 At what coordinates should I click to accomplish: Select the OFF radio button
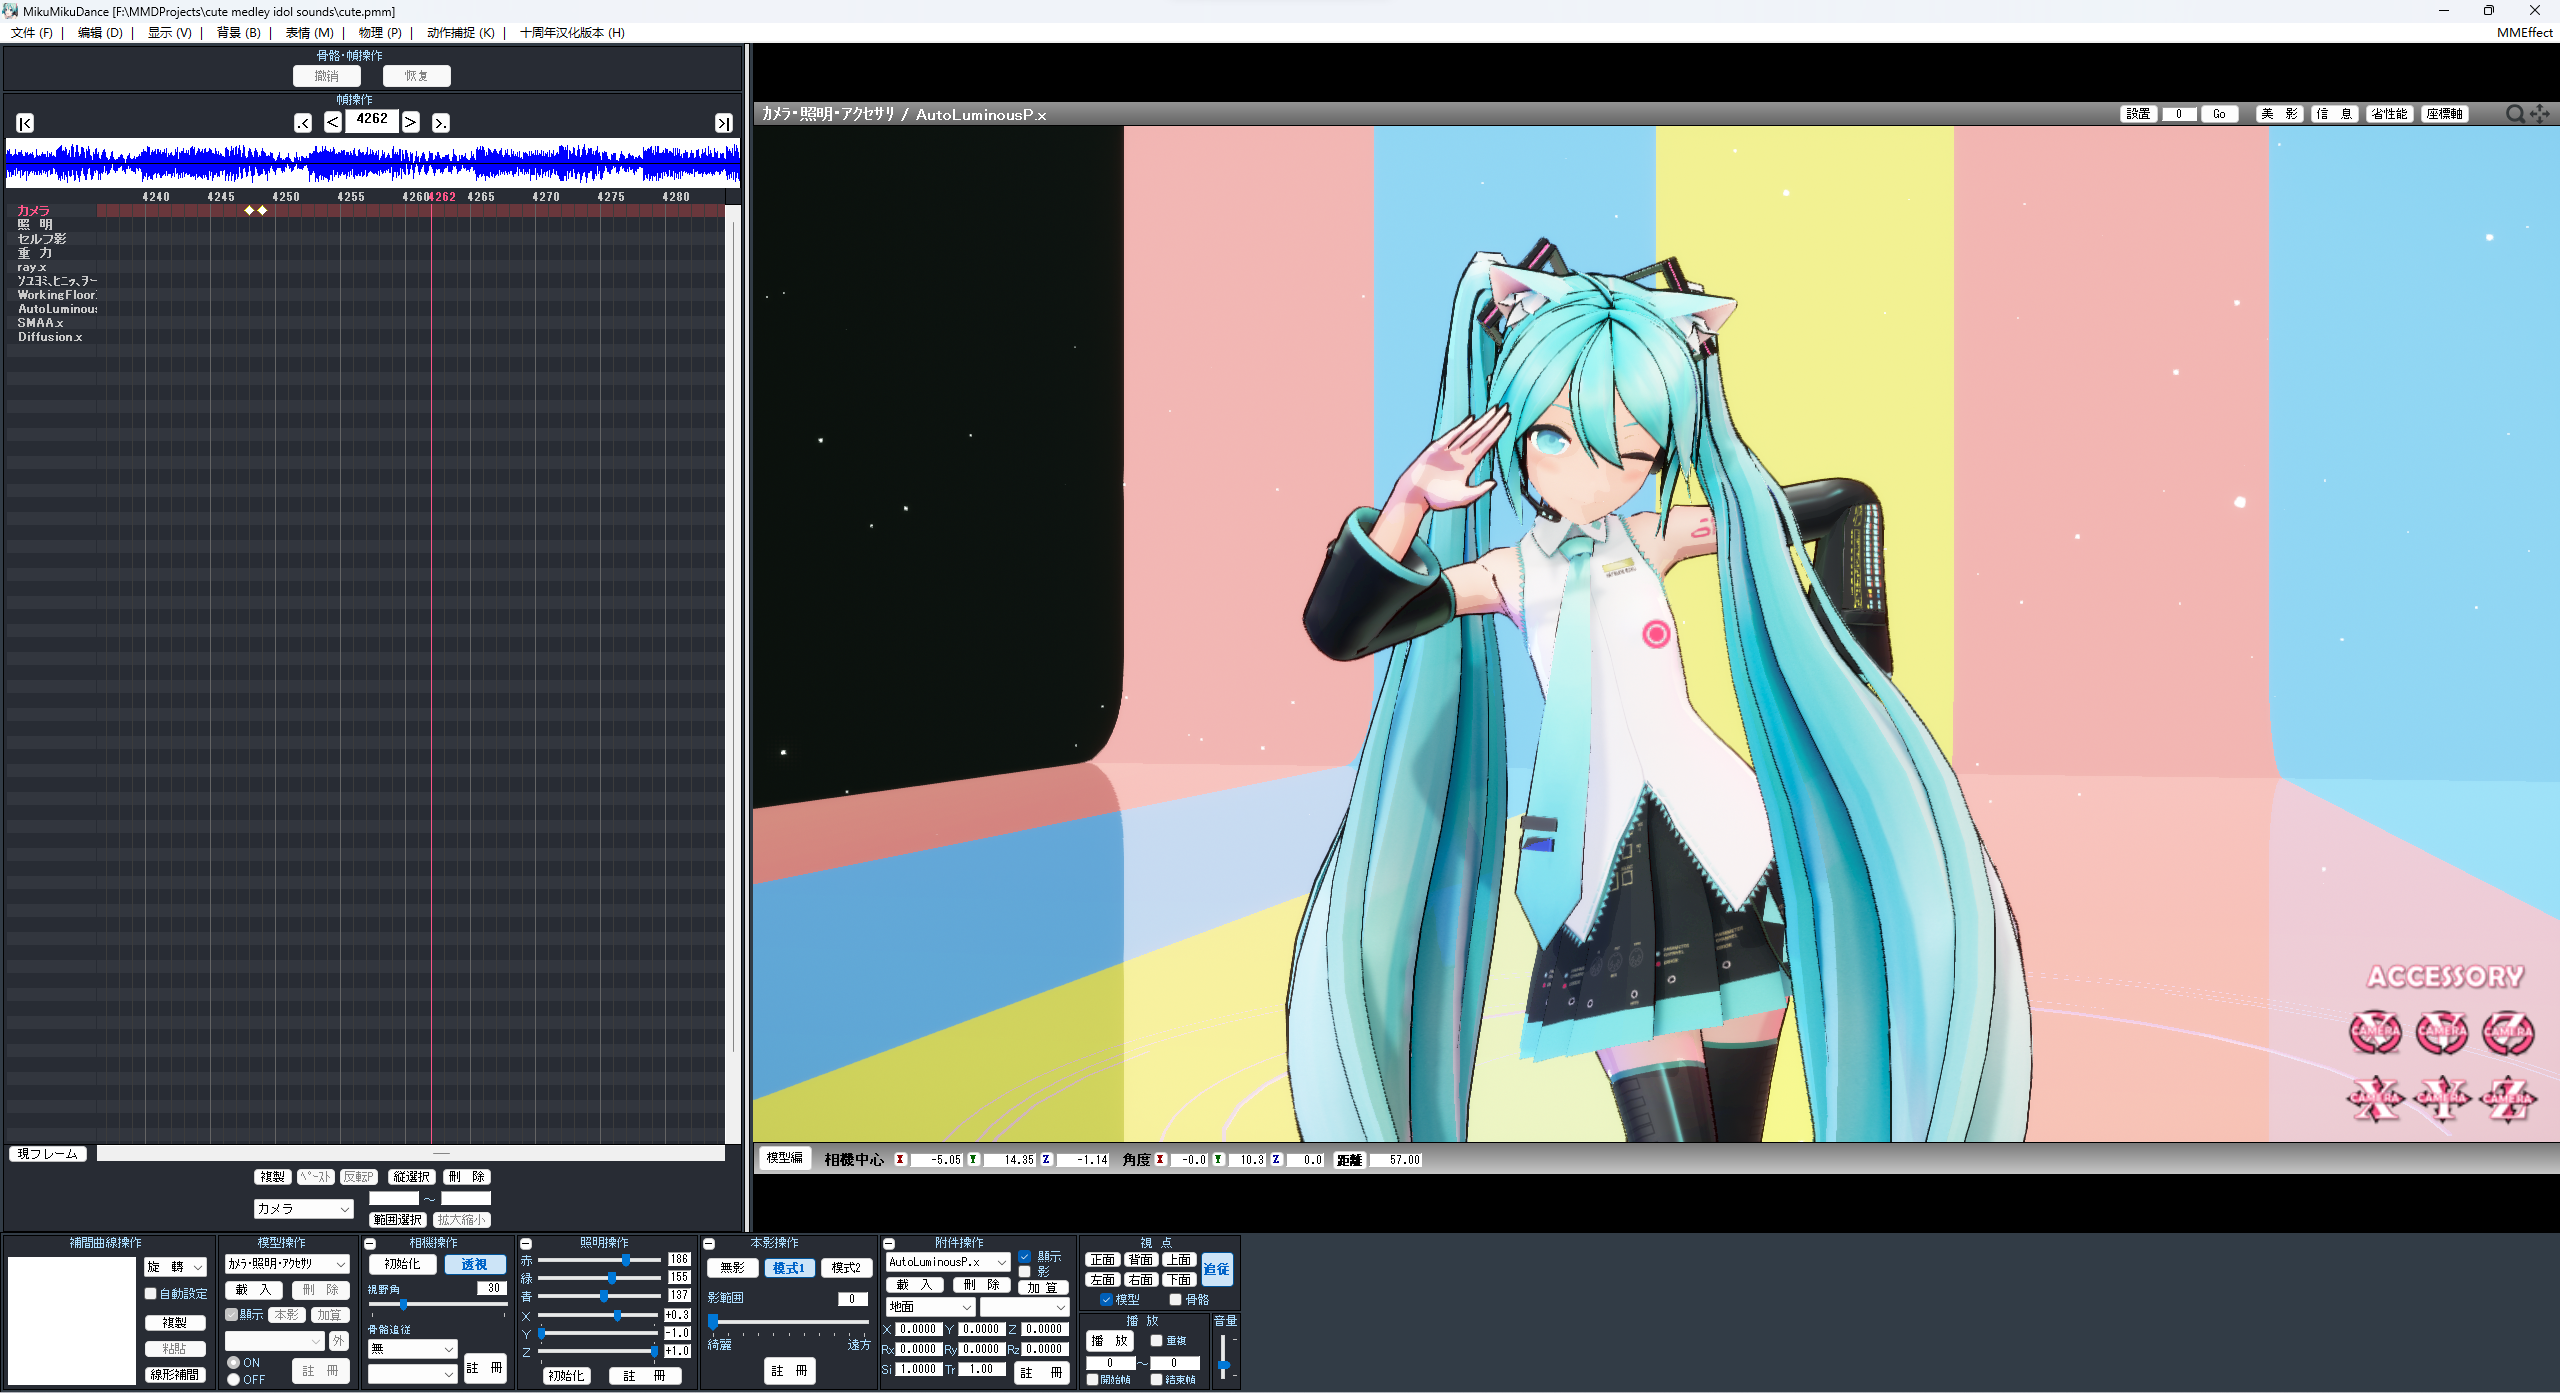point(234,1380)
